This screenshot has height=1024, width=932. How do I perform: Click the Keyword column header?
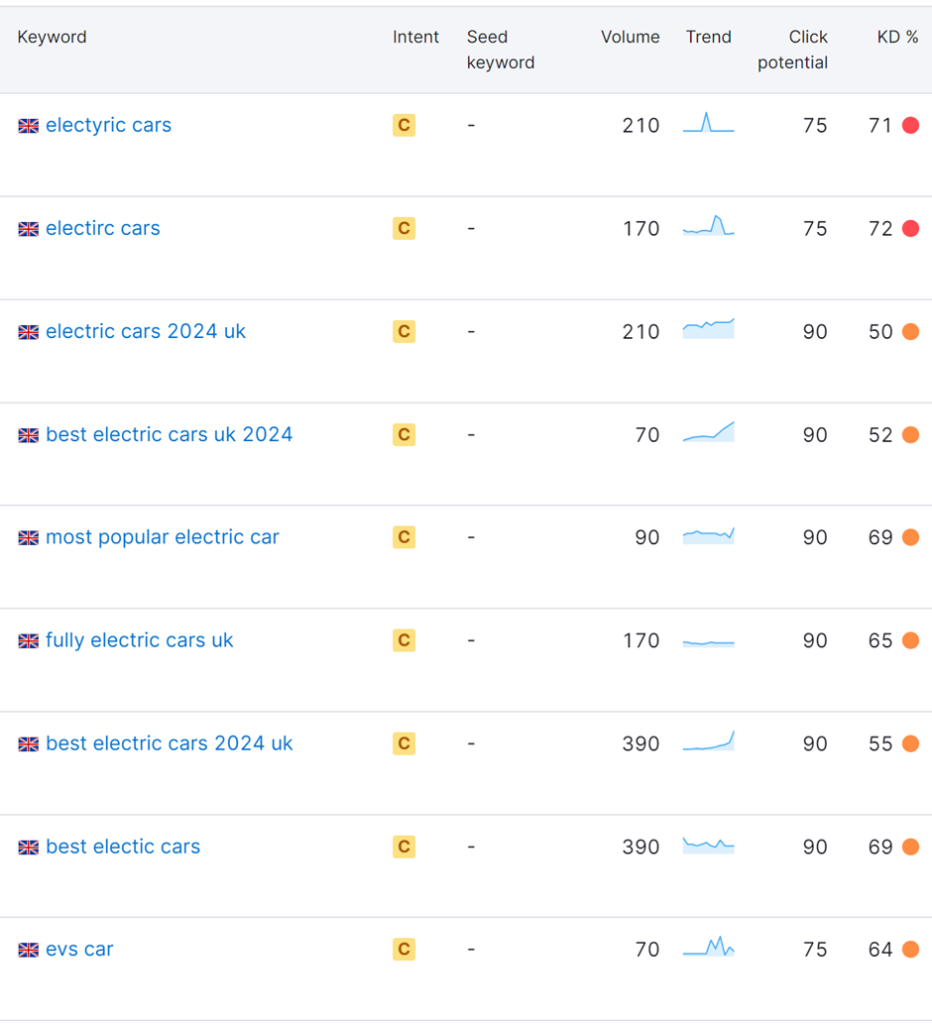coord(51,37)
